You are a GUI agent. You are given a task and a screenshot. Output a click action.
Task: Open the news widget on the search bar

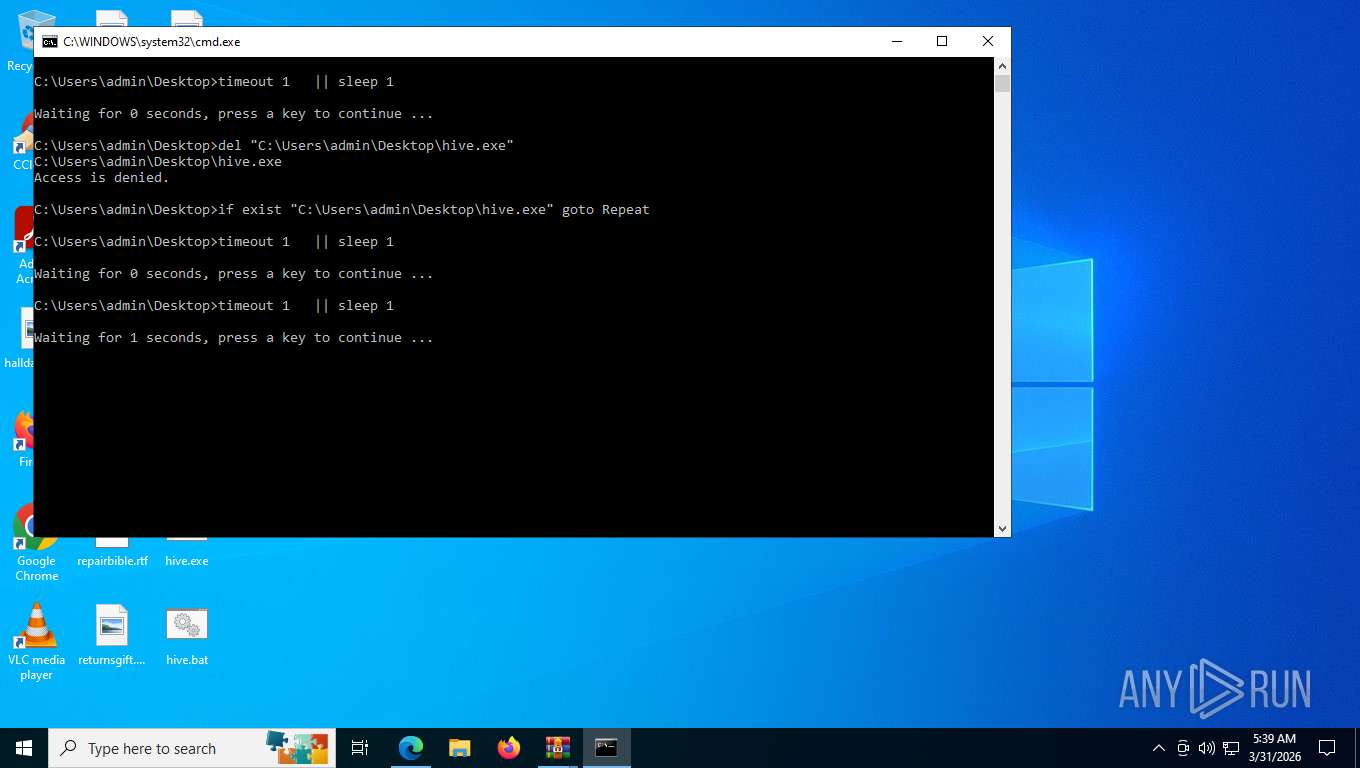pyautogui.click(x=297, y=748)
